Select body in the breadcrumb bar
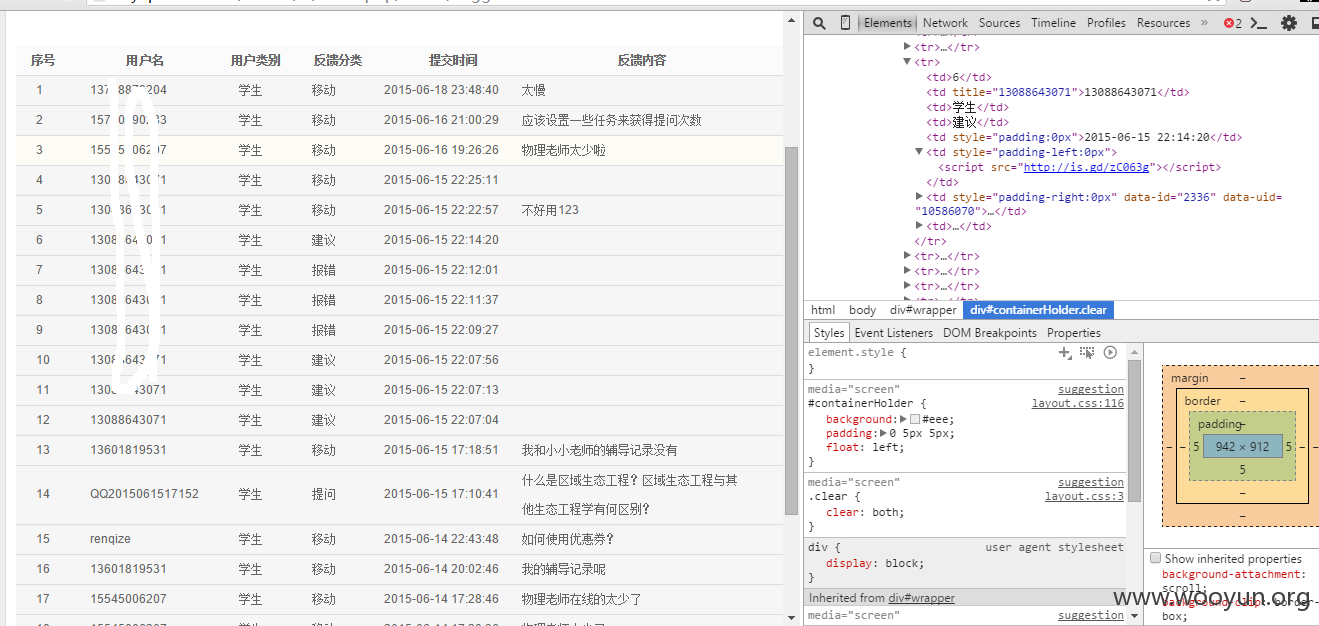 862,310
